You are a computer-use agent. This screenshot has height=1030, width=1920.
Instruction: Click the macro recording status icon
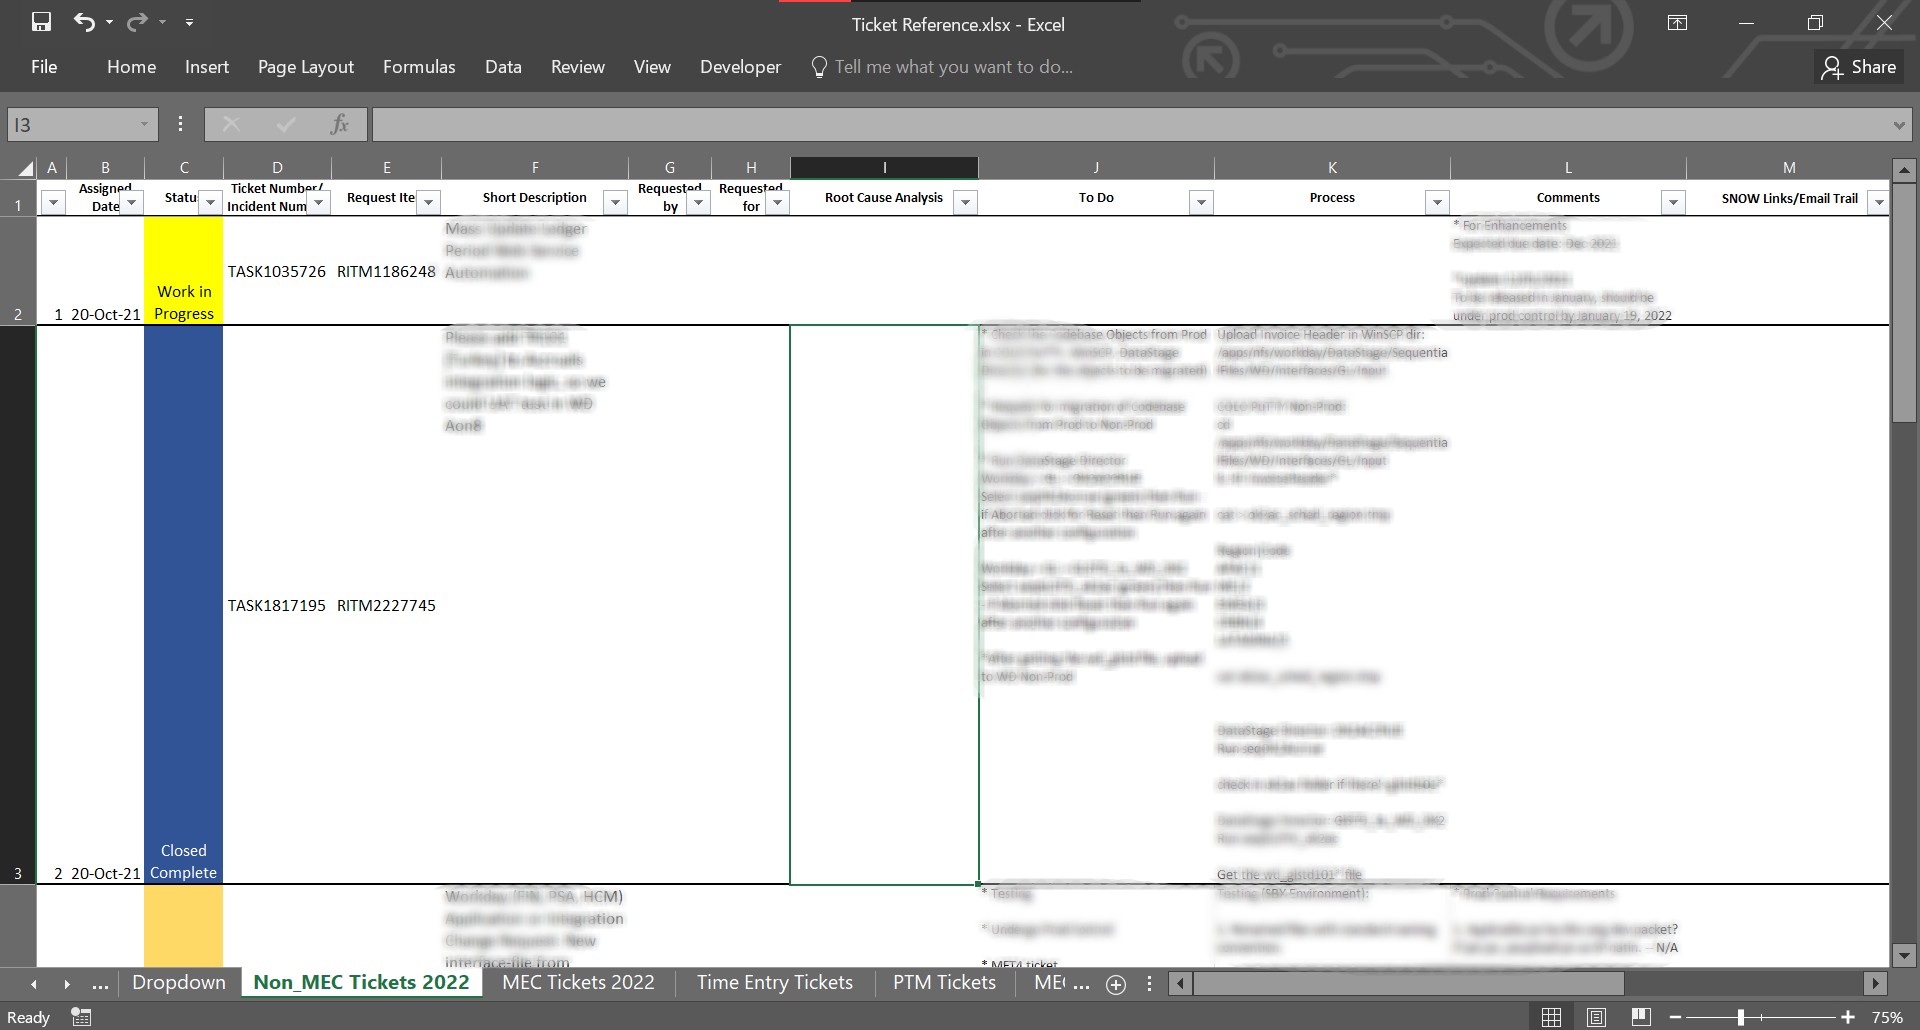click(81, 1017)
